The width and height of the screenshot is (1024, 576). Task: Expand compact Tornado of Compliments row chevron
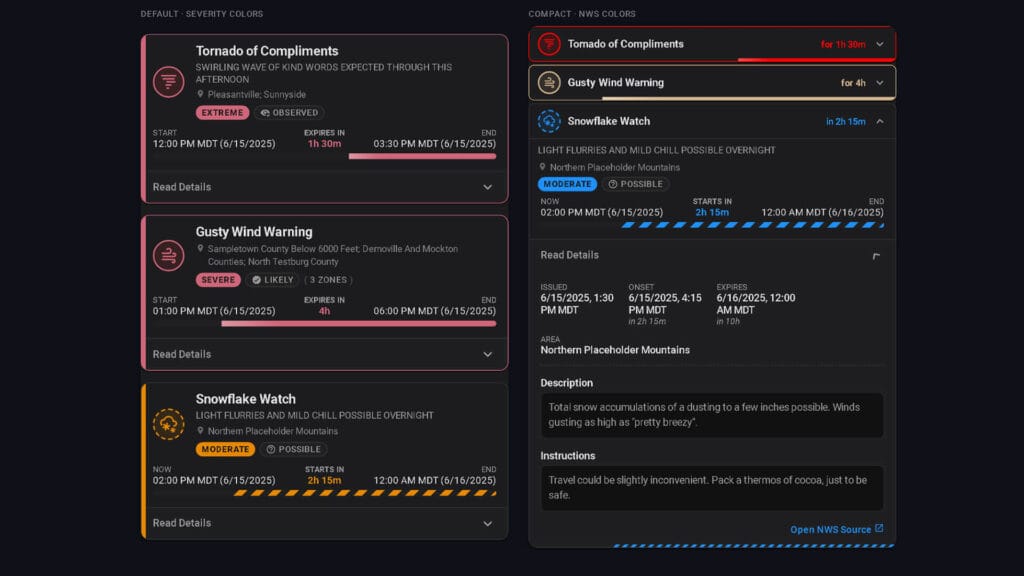[880, 44]
